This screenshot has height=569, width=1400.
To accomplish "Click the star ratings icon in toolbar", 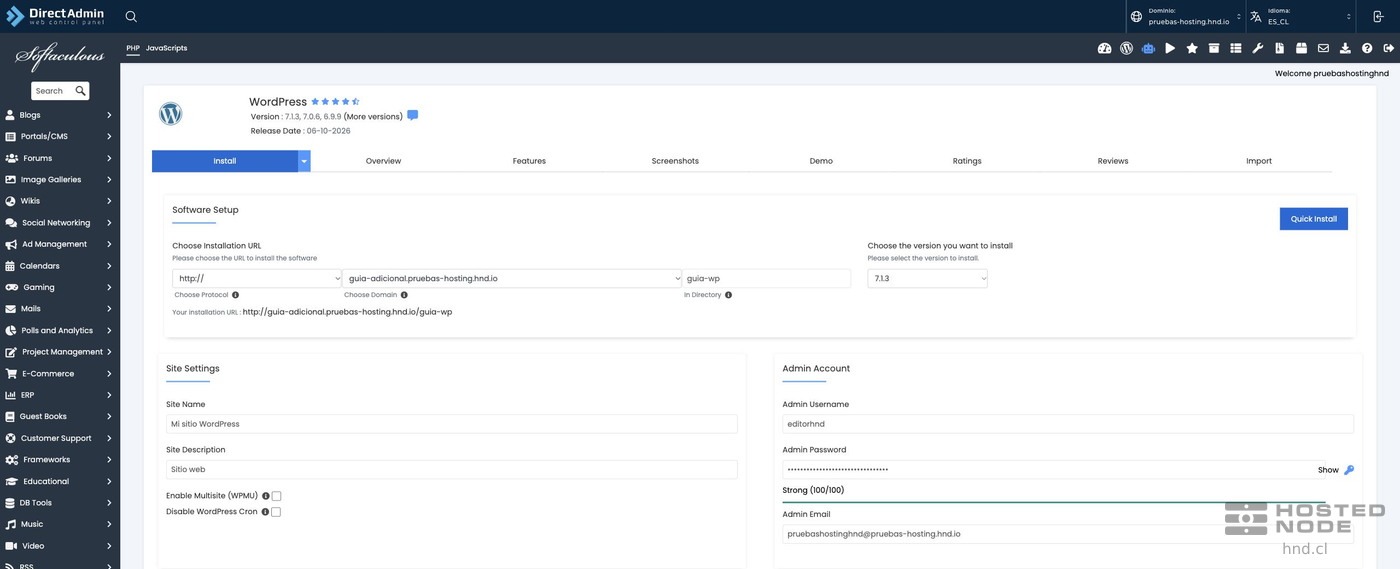I will coord(1192,48).
